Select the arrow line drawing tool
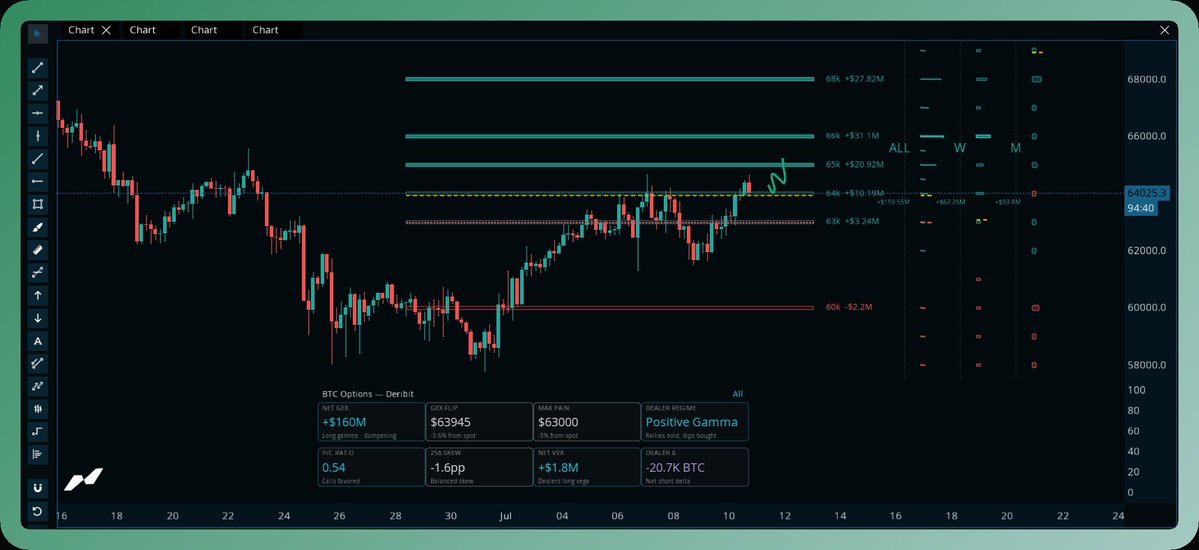The image size is (1199, 550). pos(37,90)
